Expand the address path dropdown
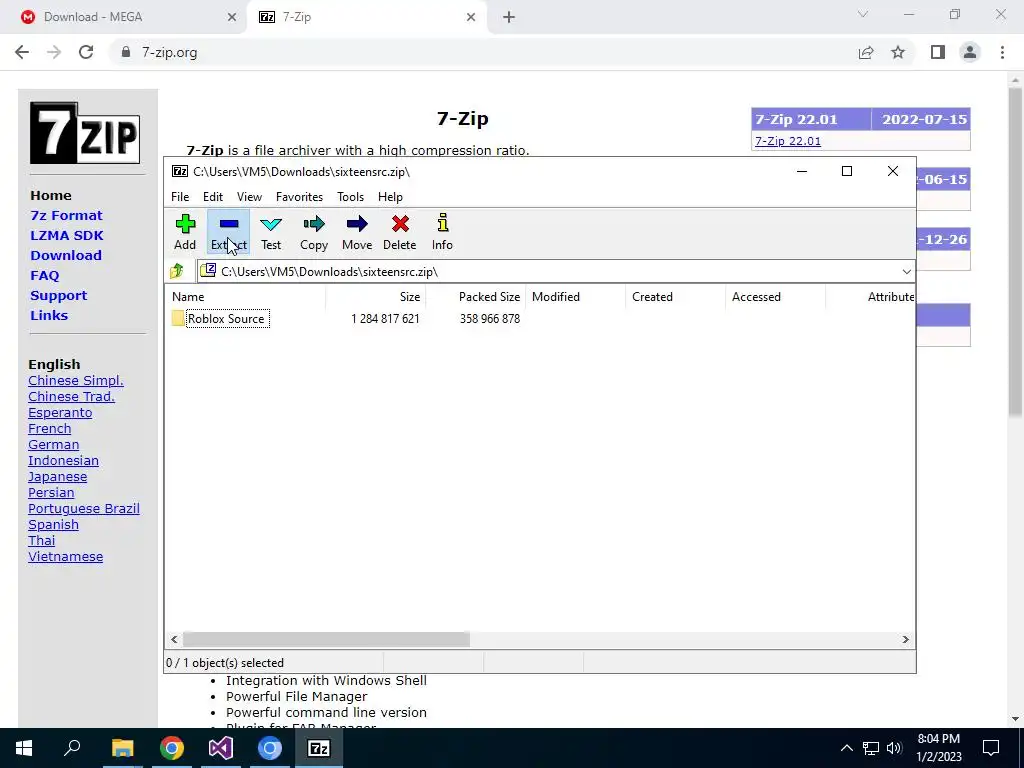 point(906,272)
